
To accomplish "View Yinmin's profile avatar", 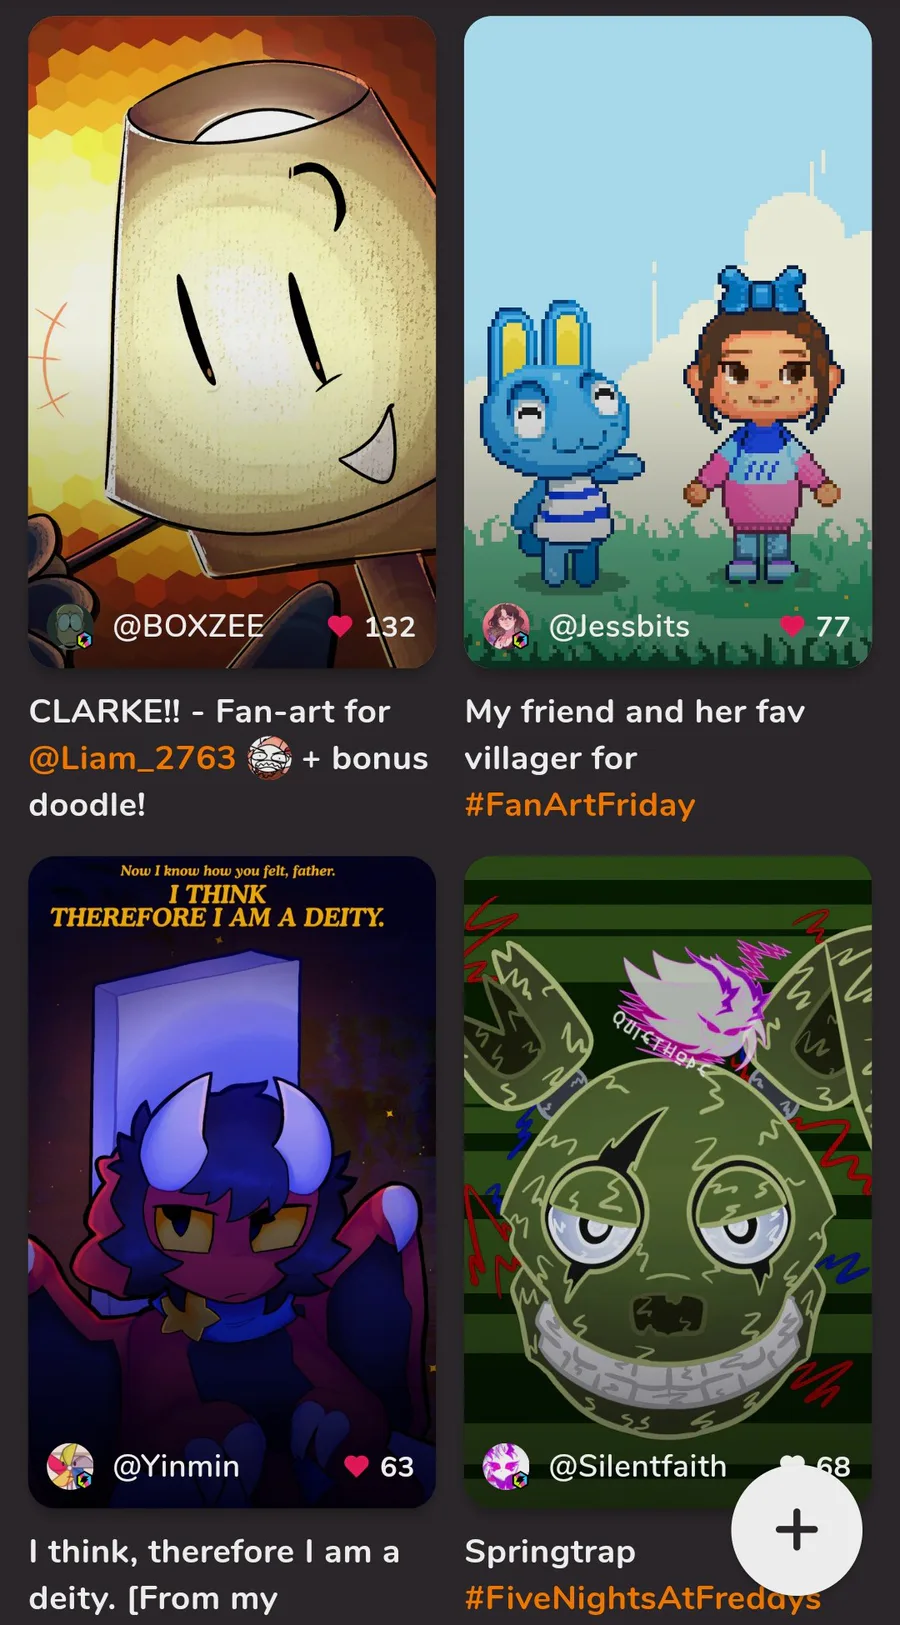I will tap(70, 1466).
